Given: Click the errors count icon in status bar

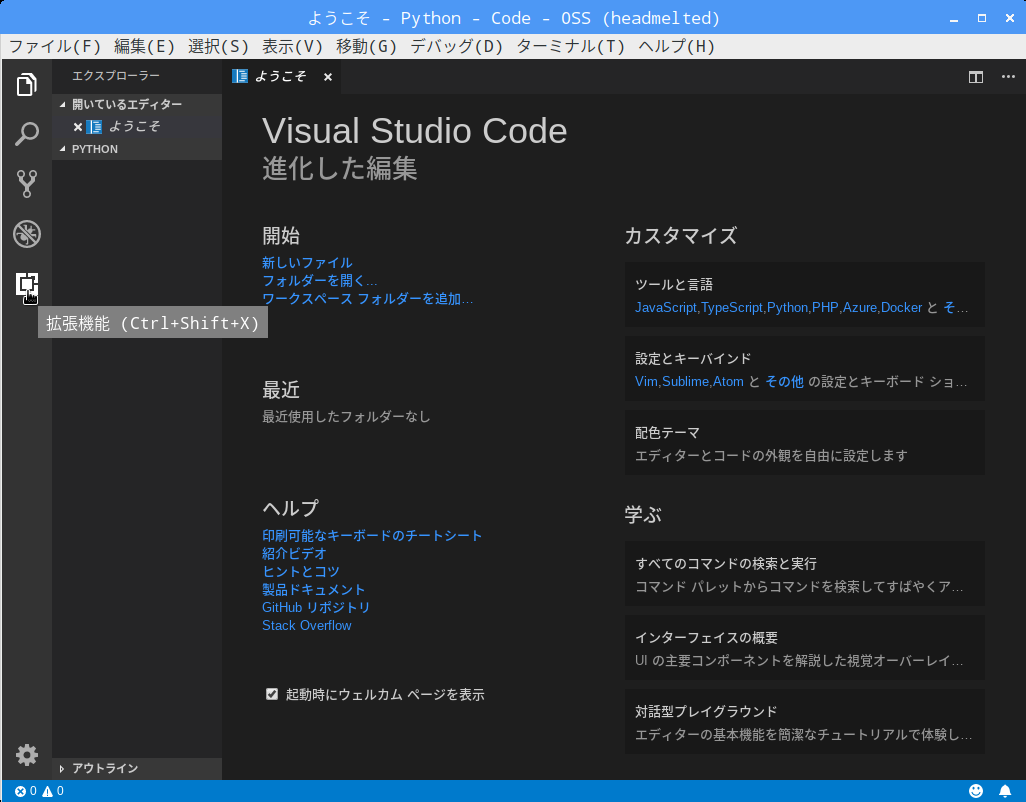Looking at the screenshot, I should (x=20, y=791).
